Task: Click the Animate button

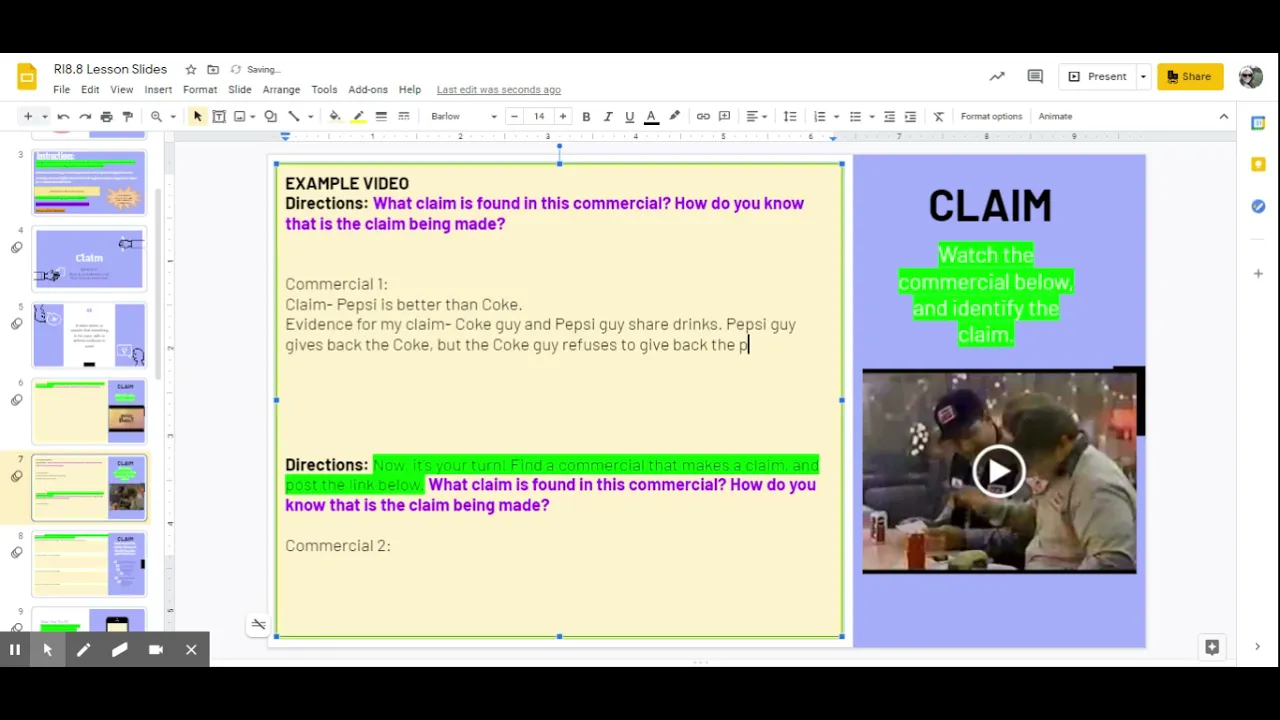Action: click(x=1055, y=117)
